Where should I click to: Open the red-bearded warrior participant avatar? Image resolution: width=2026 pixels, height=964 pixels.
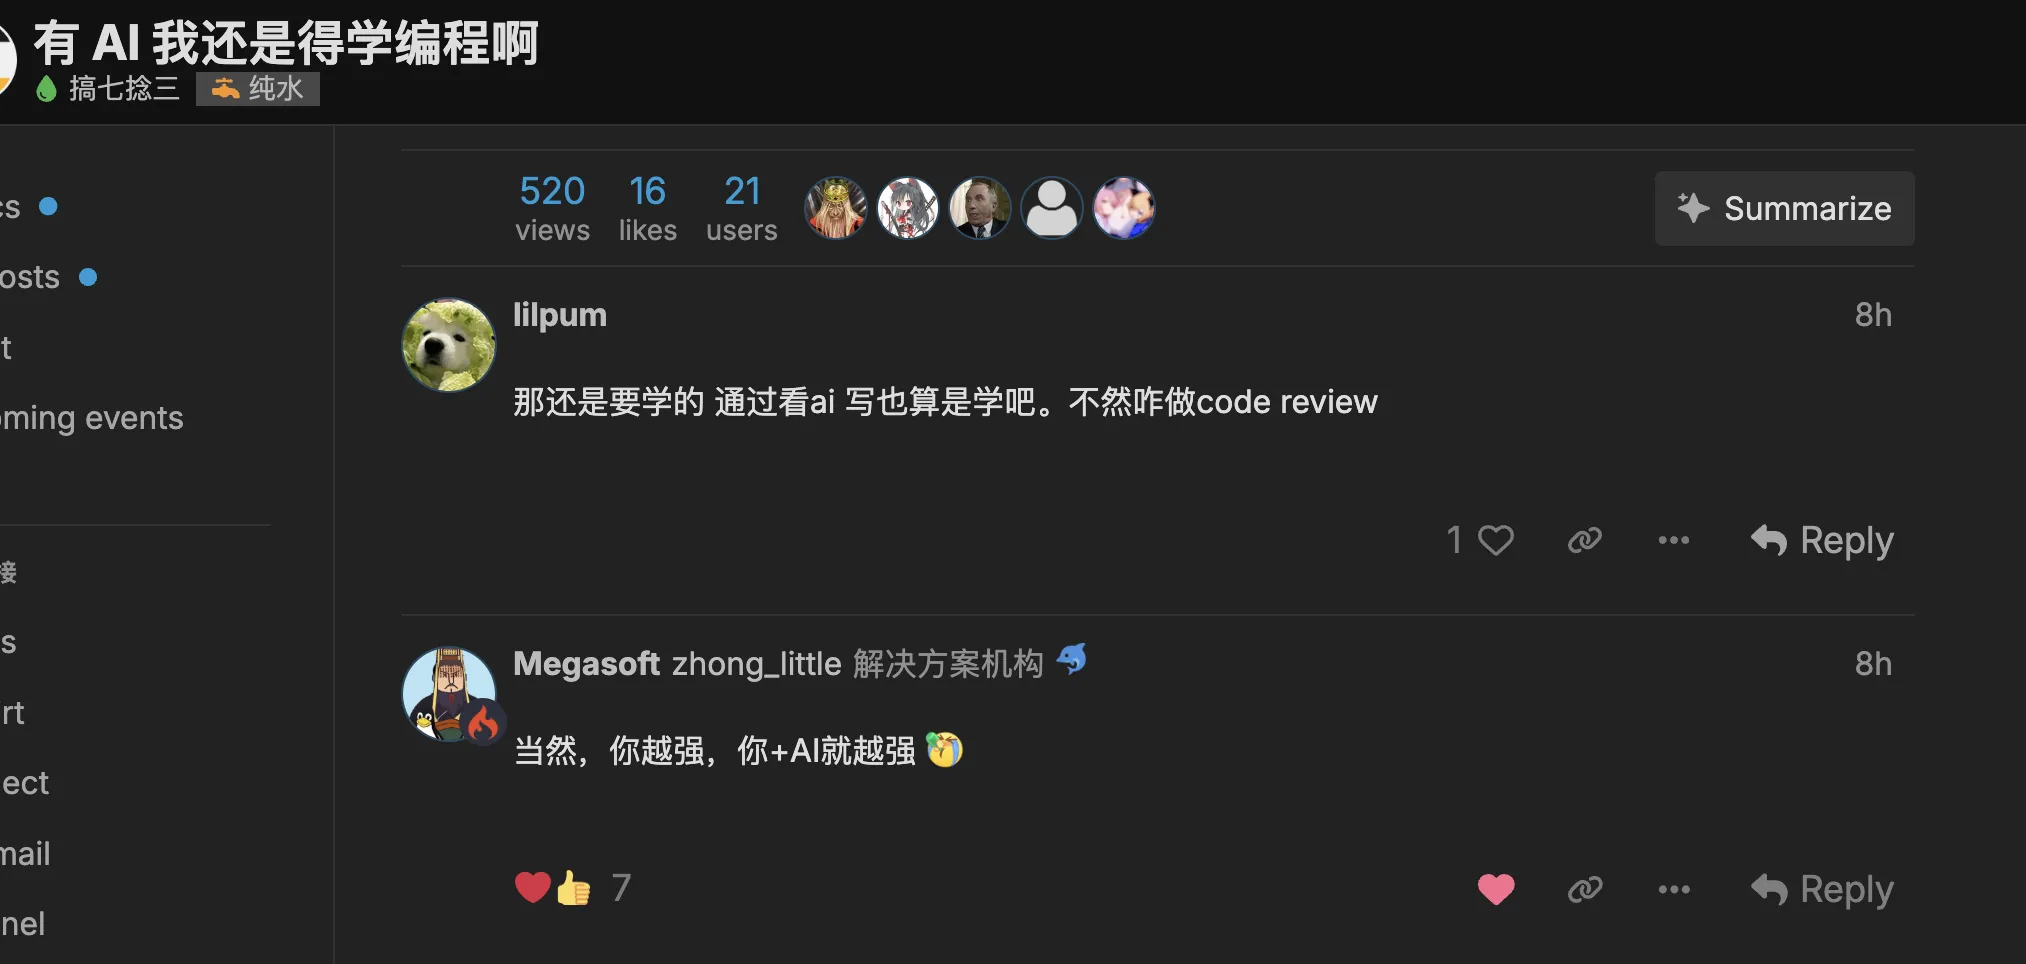836,208
